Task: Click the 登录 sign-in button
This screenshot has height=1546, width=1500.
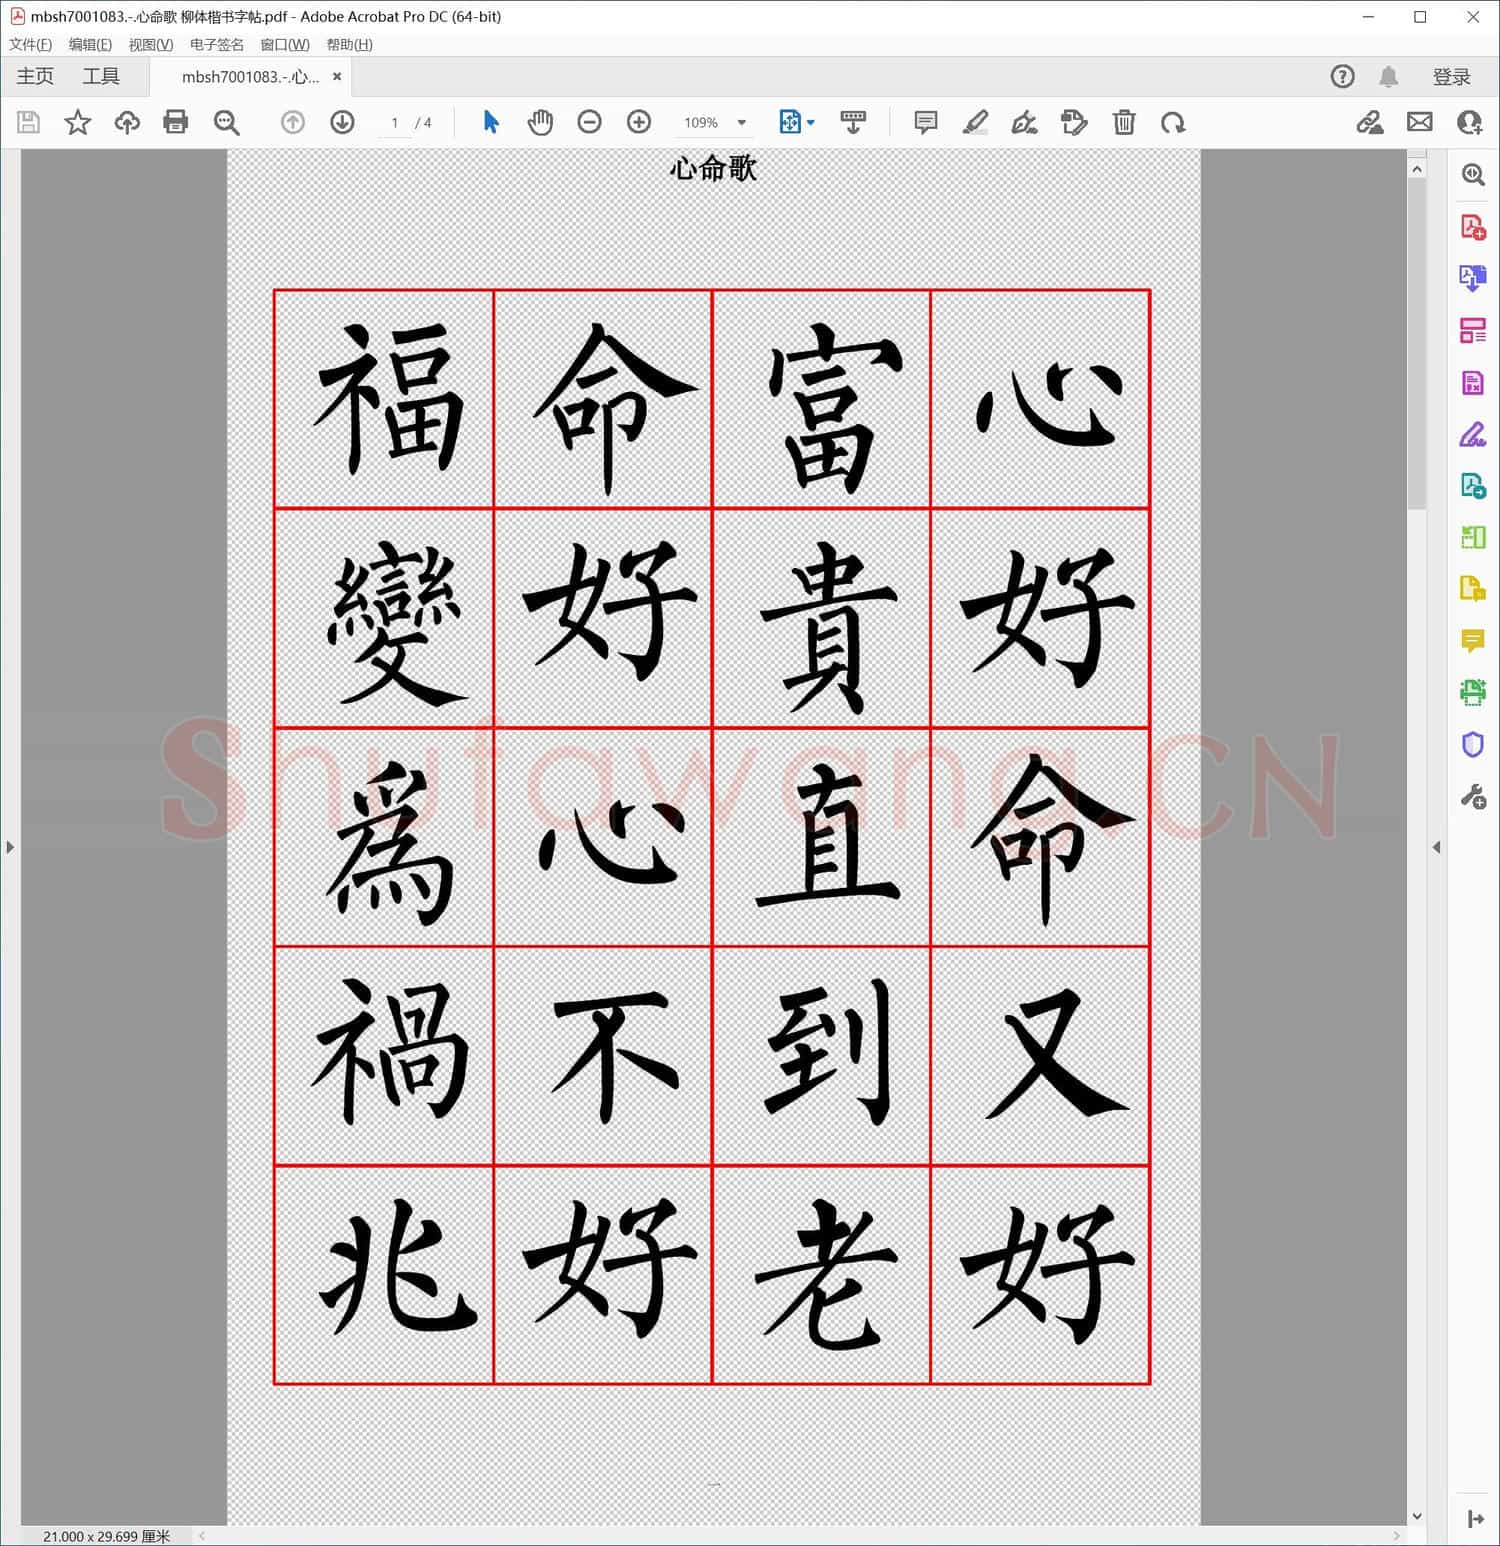Action: click(x=1453, y=76)
